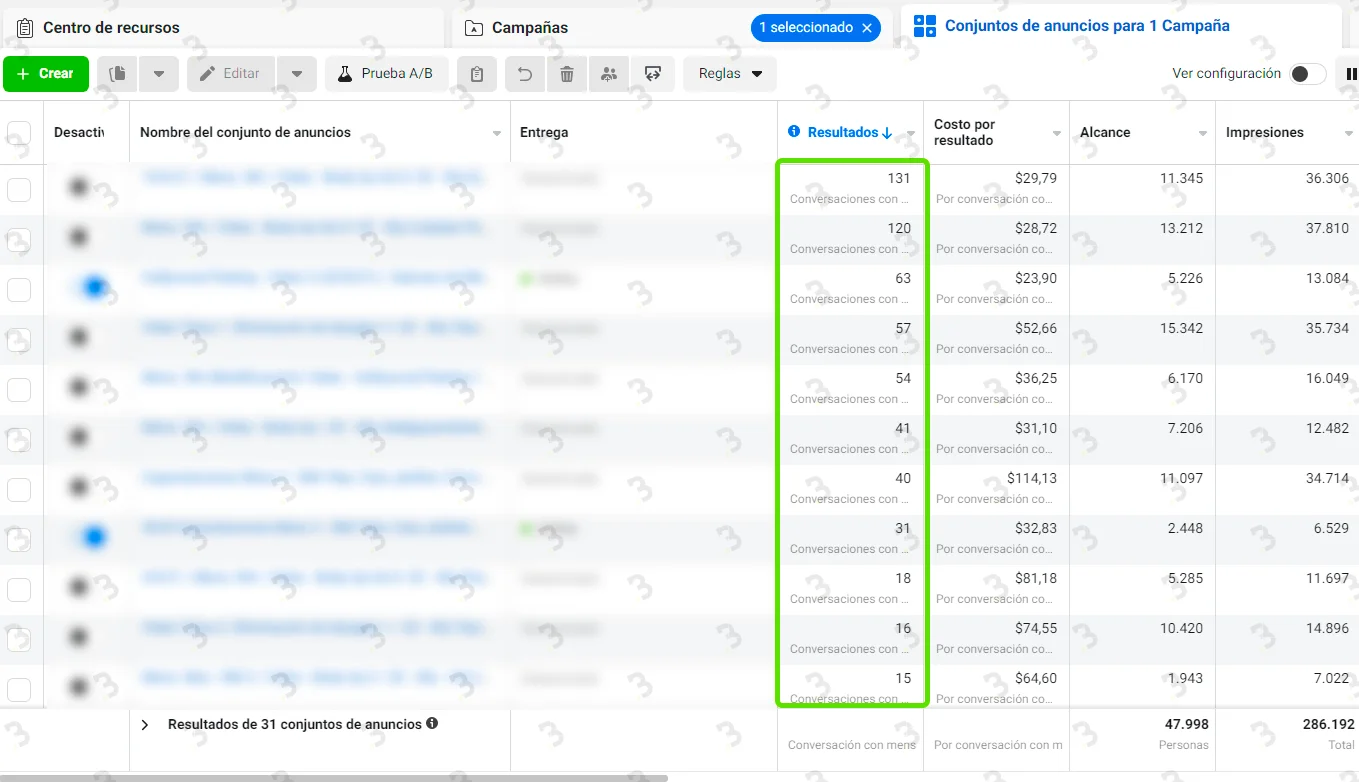Enable the Ver configuración switch
The image size is (1359, 782).
(x=1306, y=74)
